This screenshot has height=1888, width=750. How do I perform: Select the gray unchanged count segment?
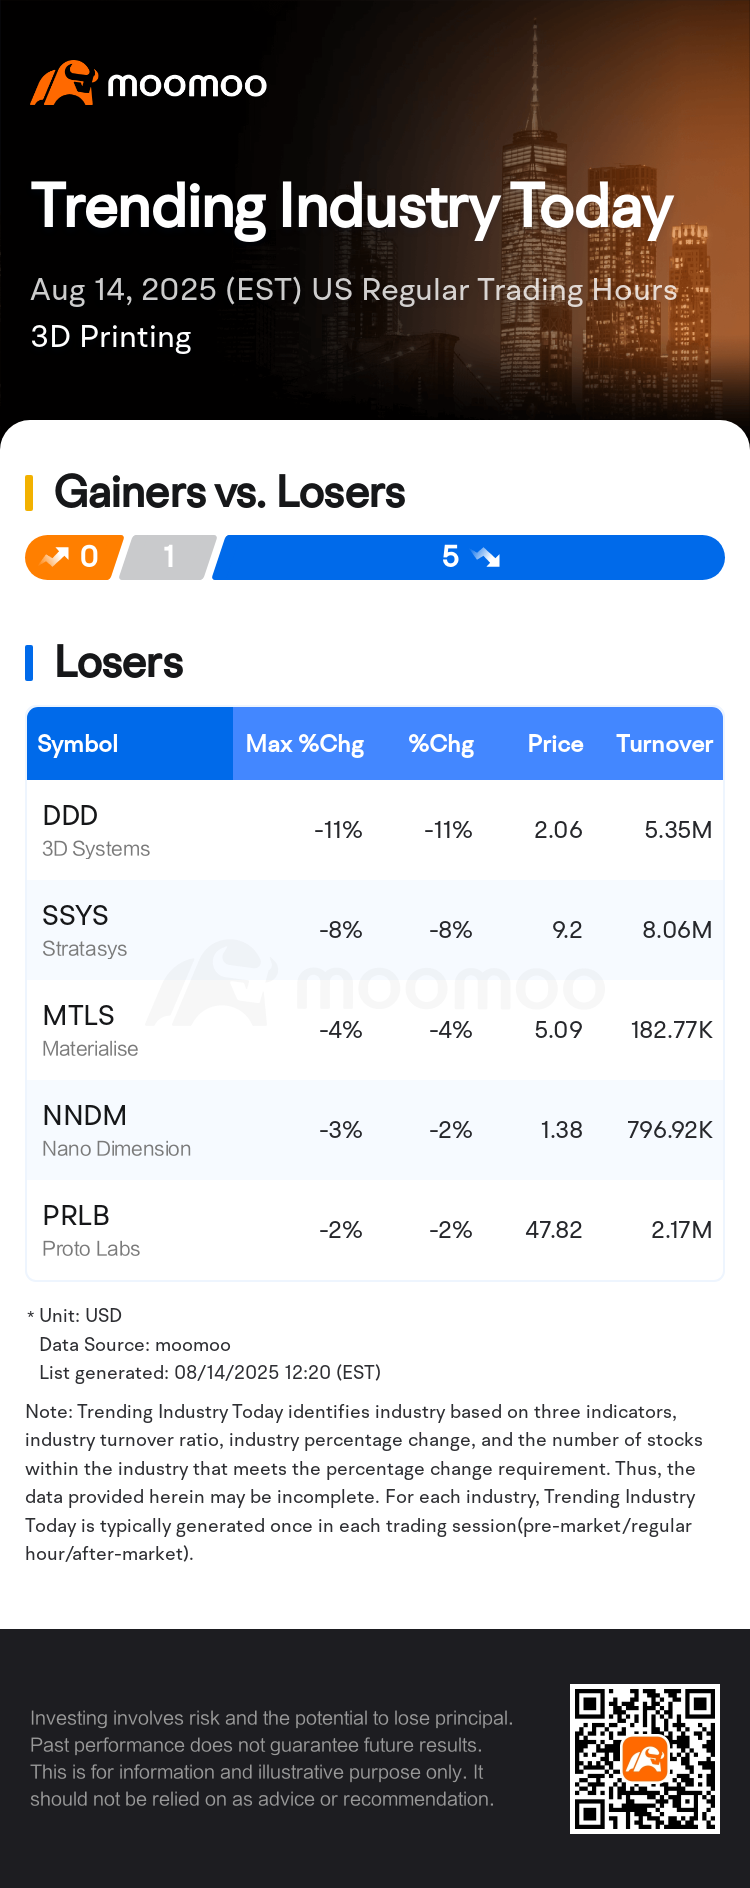click(167, 557)
